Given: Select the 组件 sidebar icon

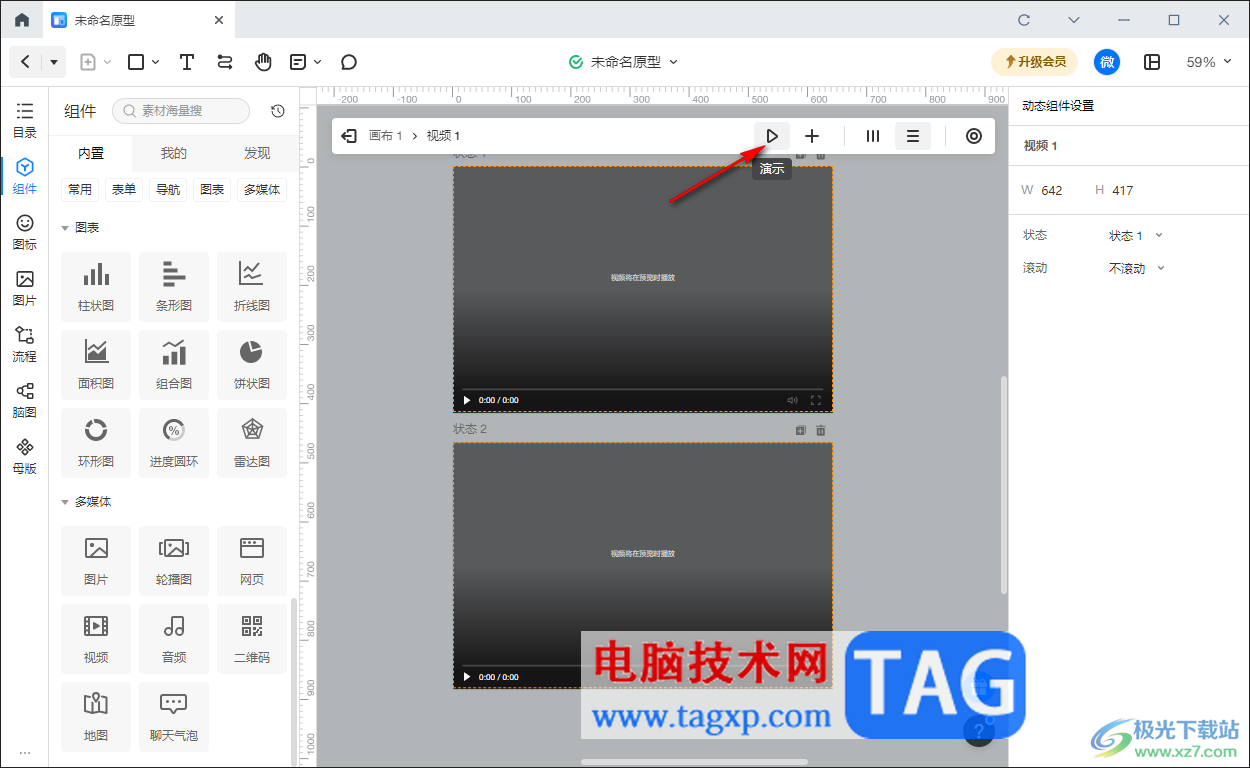Looking at the screenshot, I should click(25, 176).
